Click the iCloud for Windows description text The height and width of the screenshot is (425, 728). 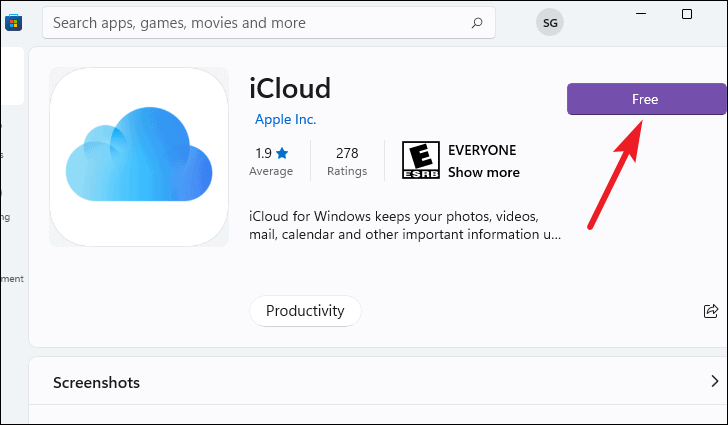coord(405,225)
